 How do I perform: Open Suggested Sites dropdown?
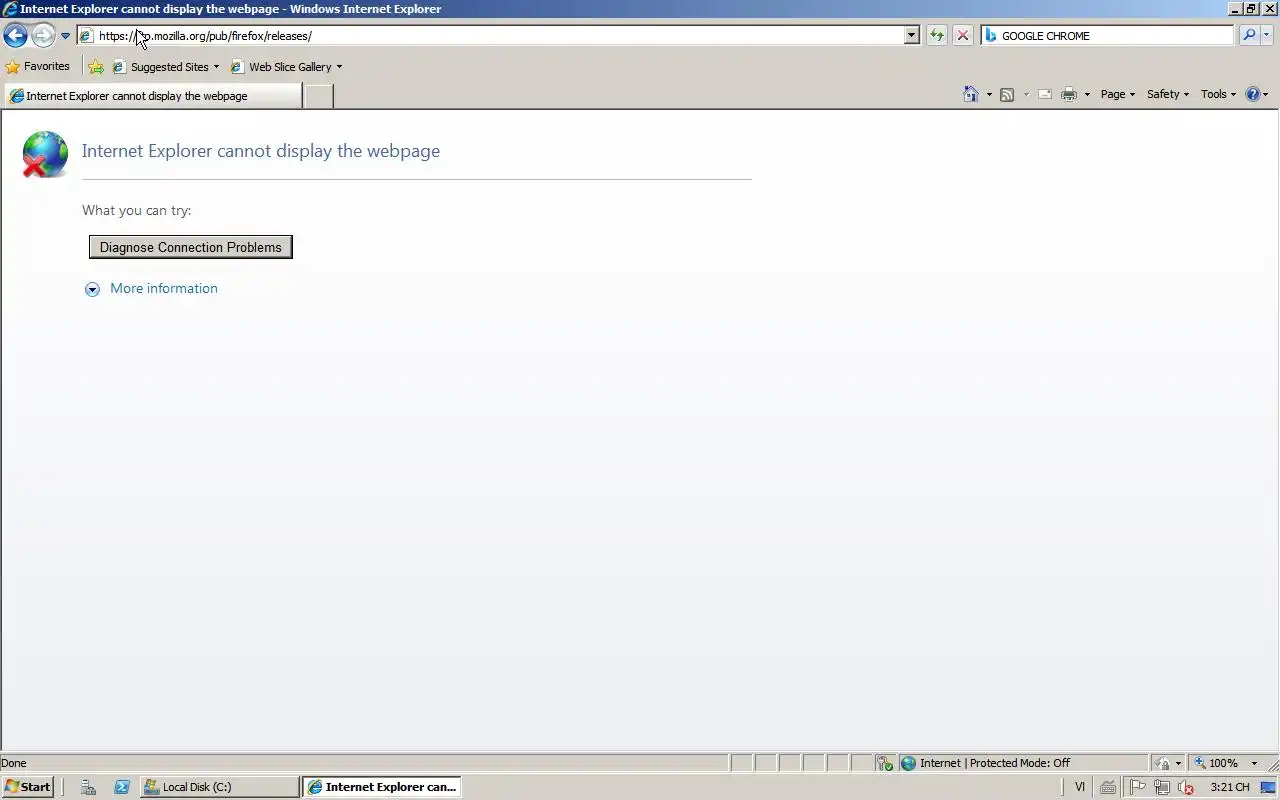(165, 67)
